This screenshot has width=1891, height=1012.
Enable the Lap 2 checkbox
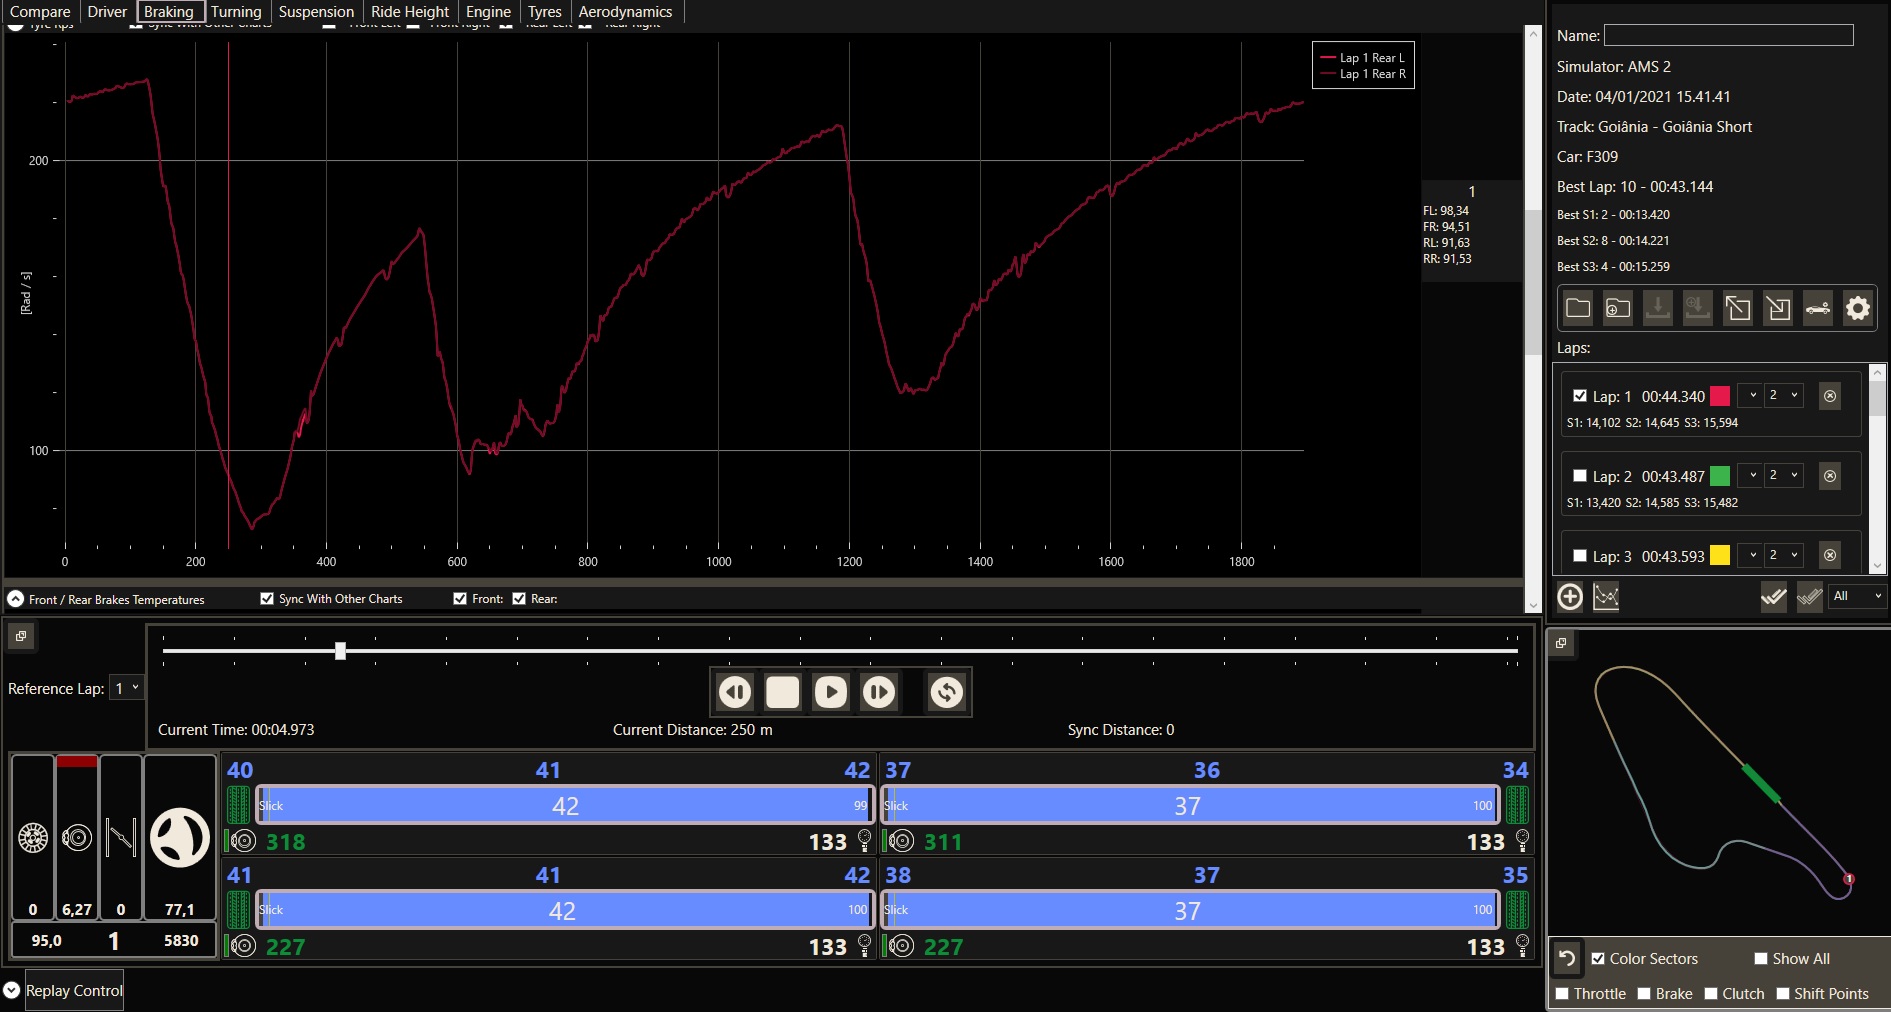(x=1580, y=476)
